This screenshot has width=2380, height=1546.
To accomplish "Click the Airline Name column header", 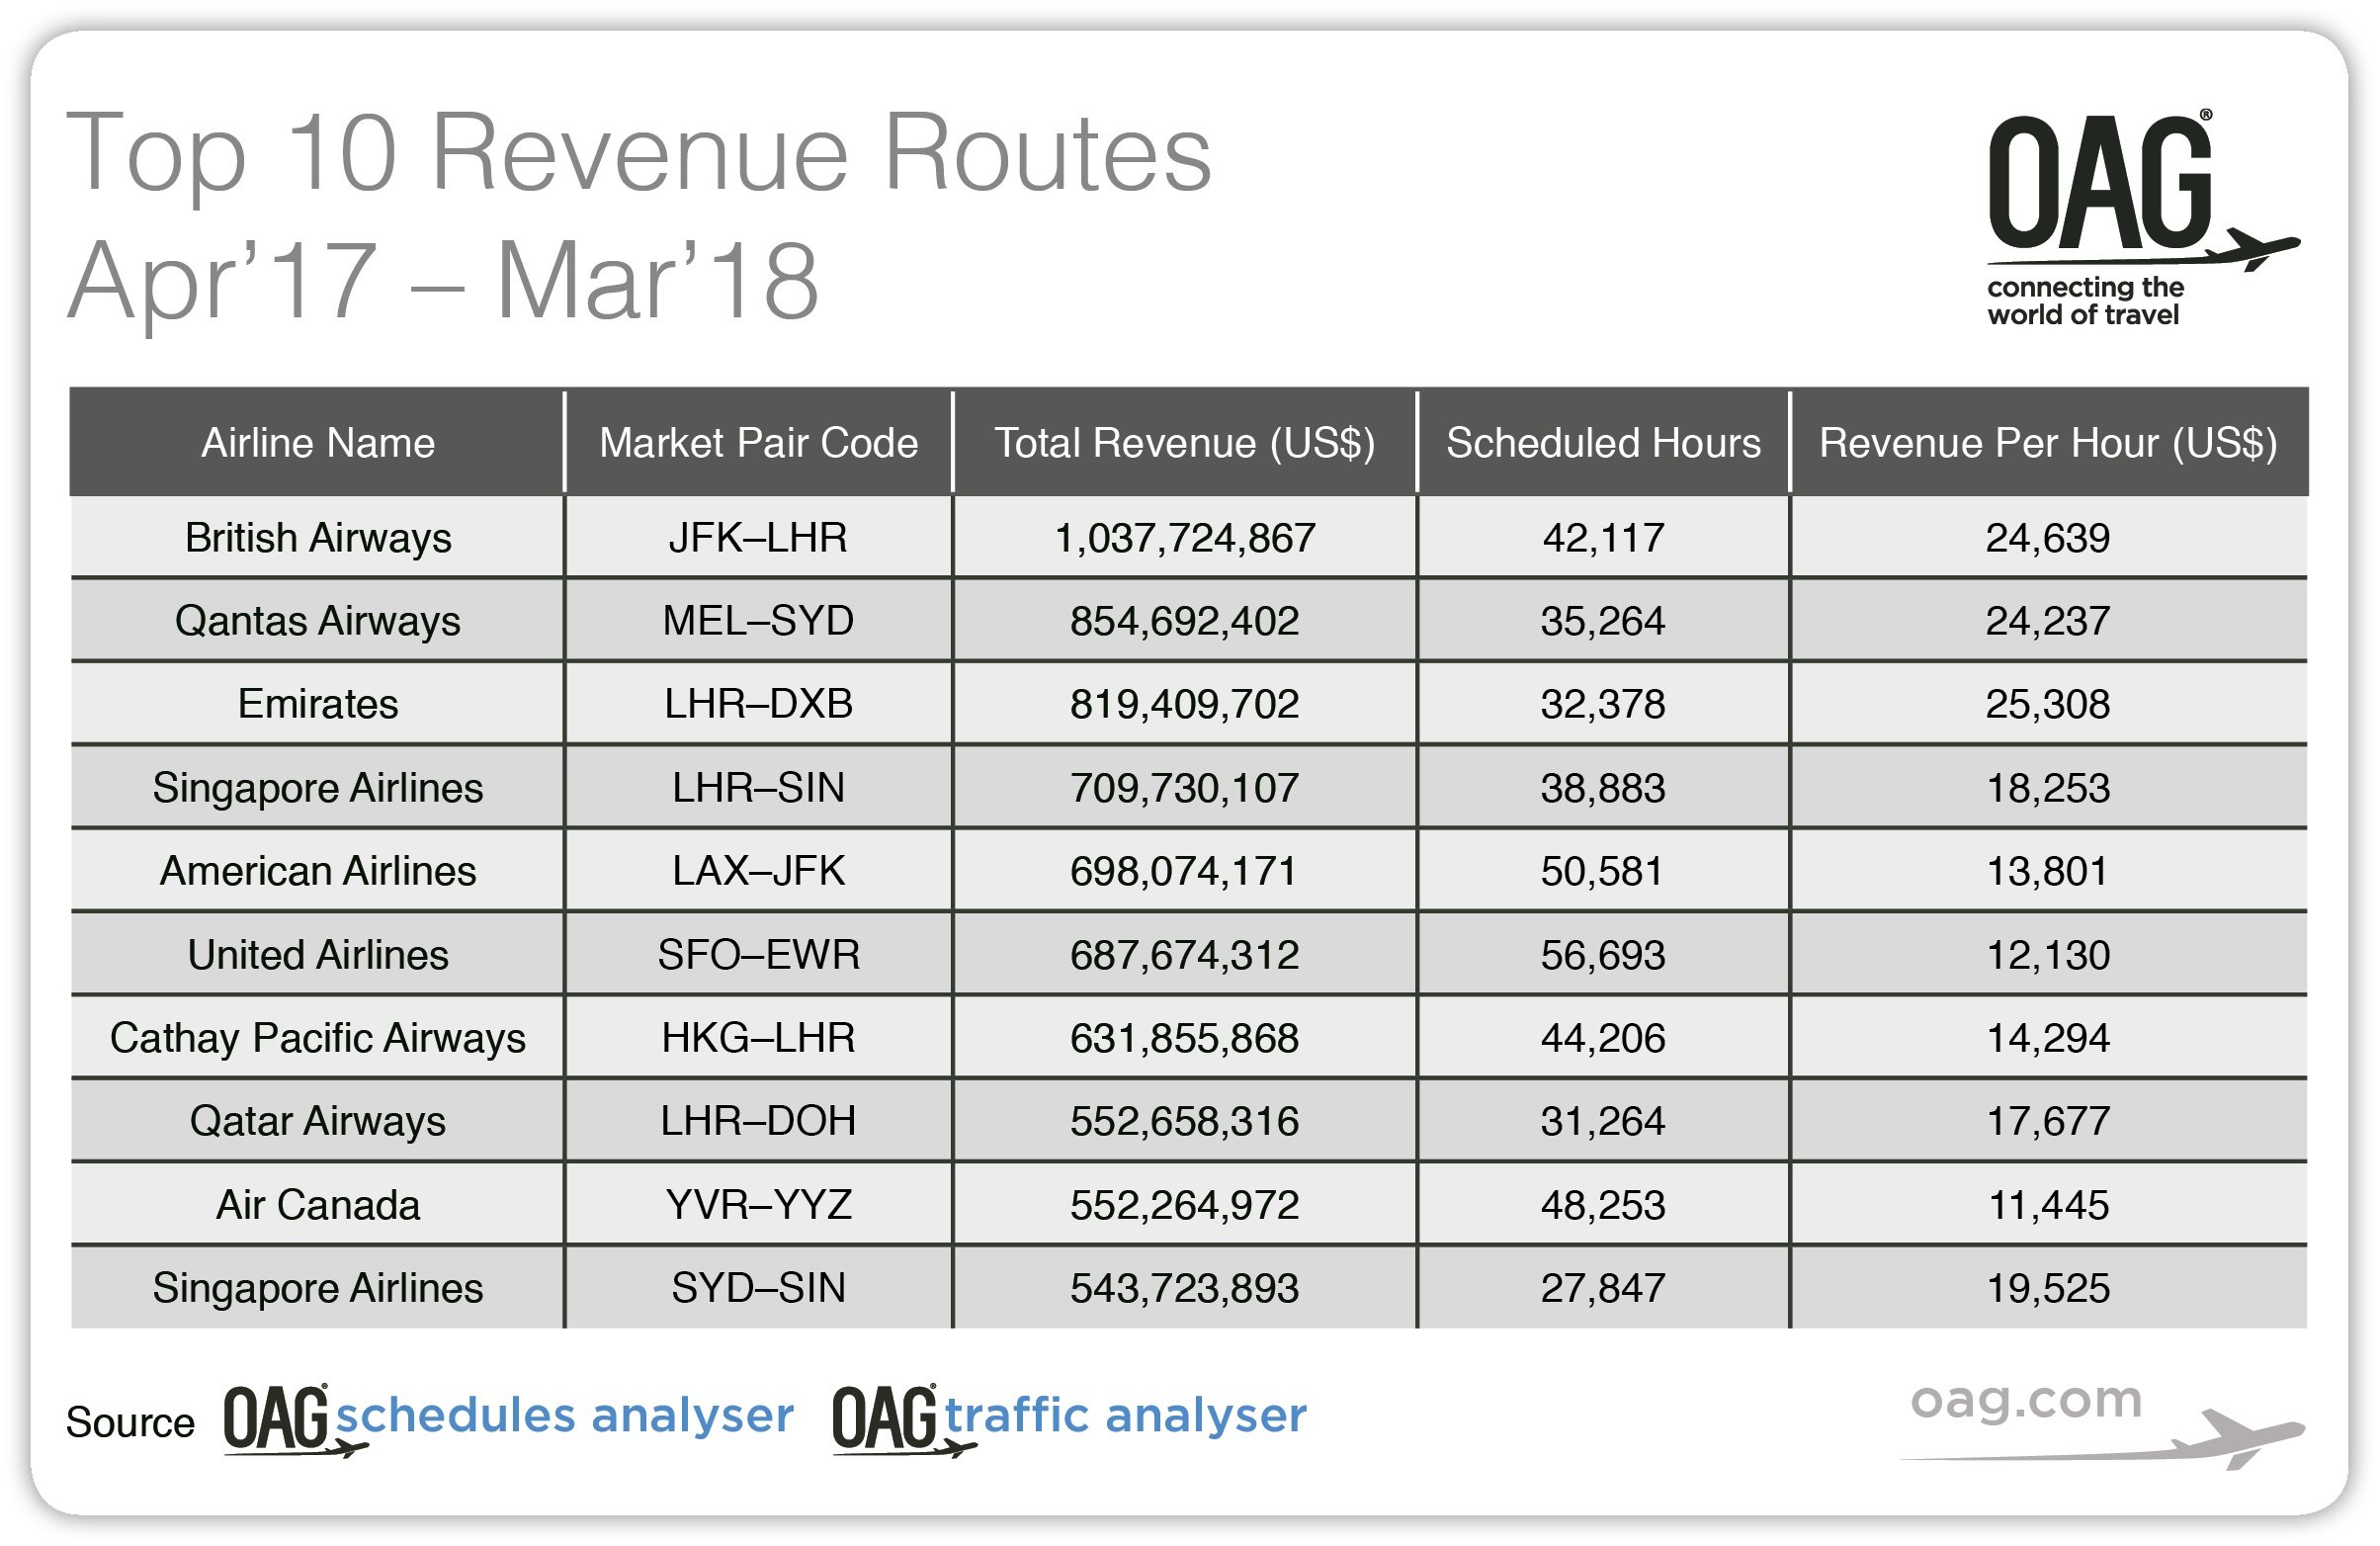I will 318,443.
